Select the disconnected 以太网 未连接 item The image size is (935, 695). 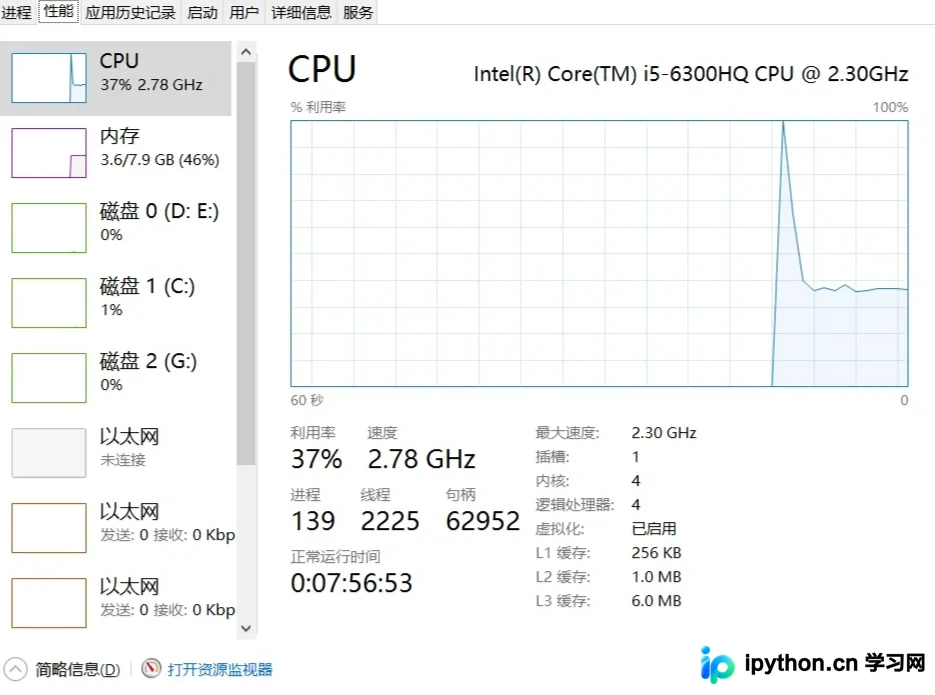coord(116,453)
